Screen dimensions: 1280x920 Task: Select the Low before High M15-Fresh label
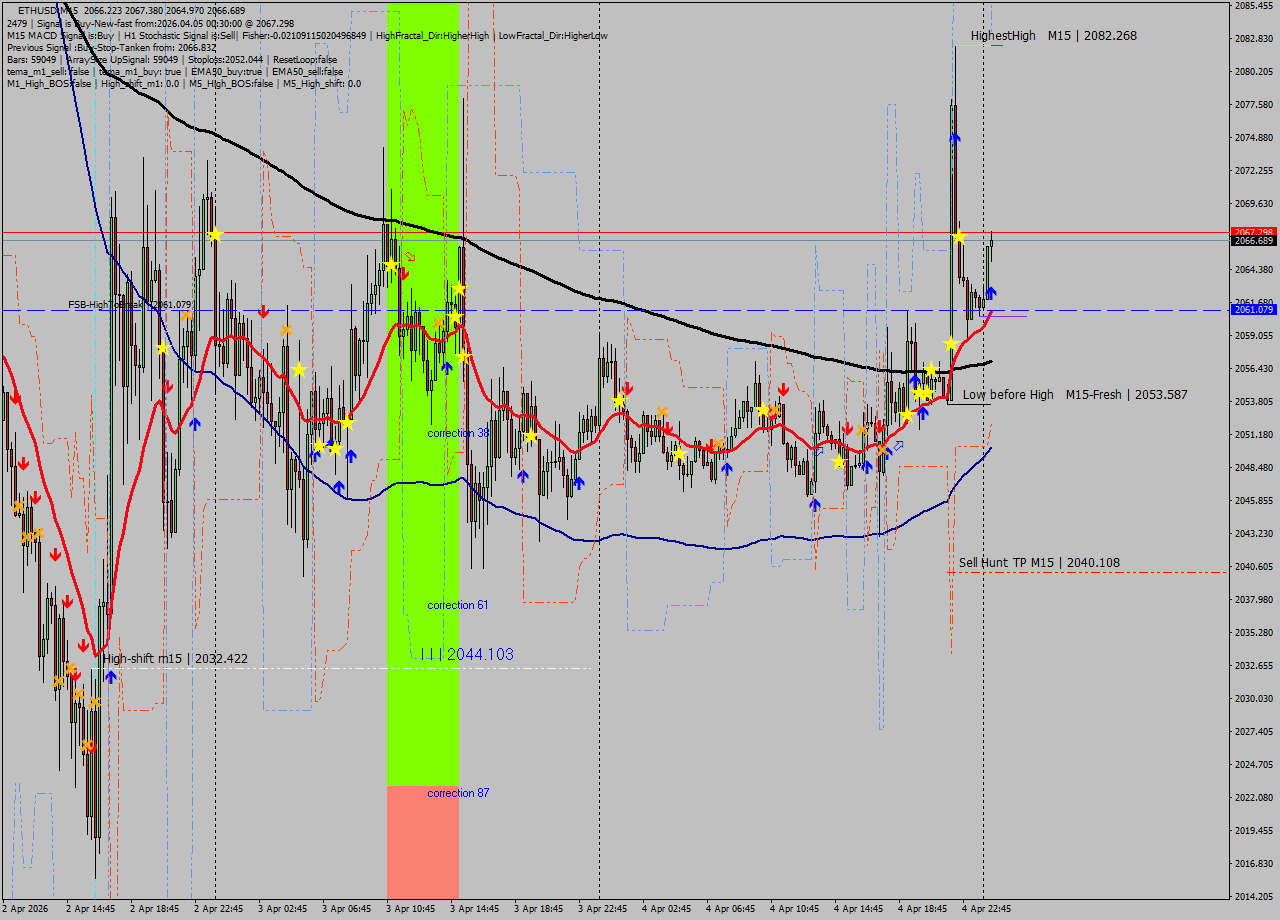[x=1074, y=395]
